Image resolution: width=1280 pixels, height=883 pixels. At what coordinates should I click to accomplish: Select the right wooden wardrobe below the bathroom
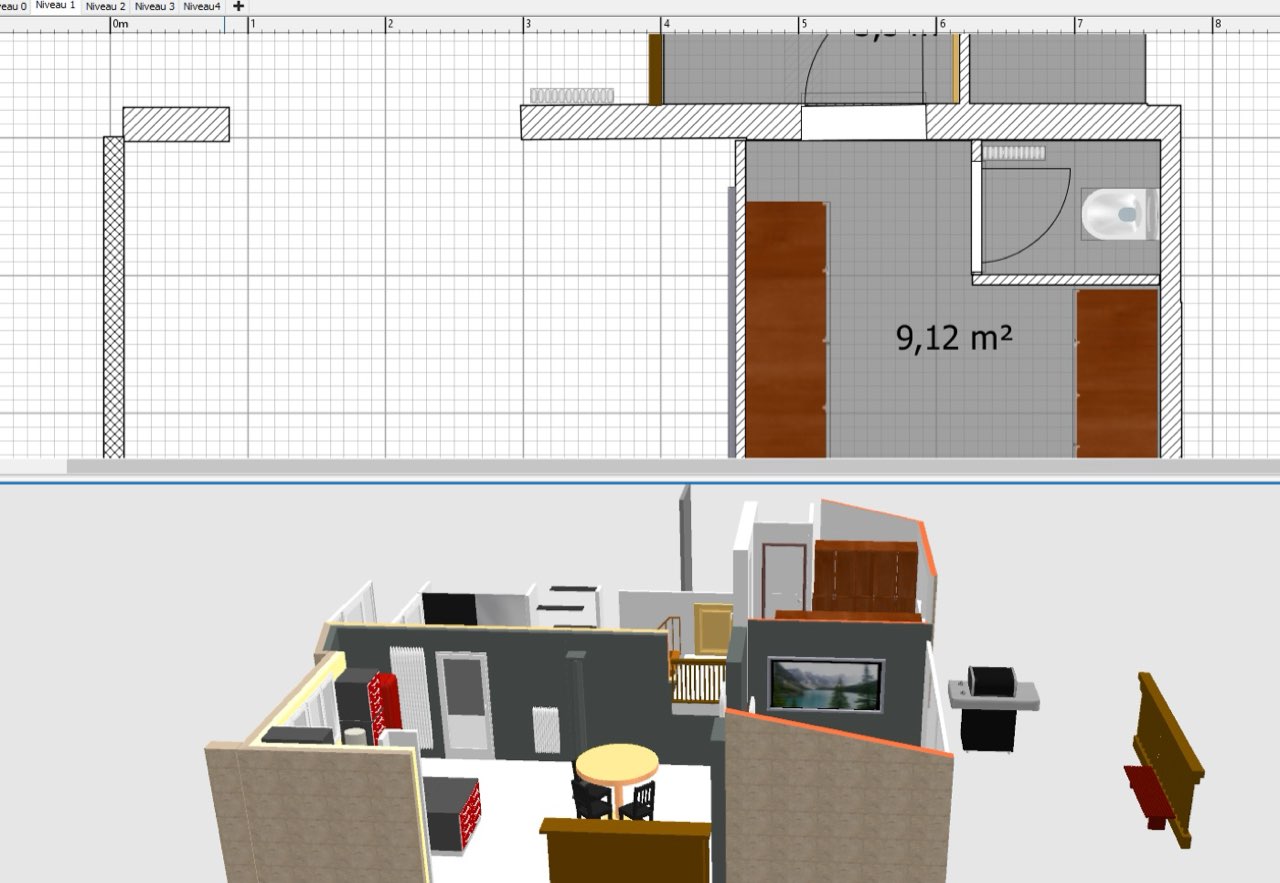[x=1117, y=373]
